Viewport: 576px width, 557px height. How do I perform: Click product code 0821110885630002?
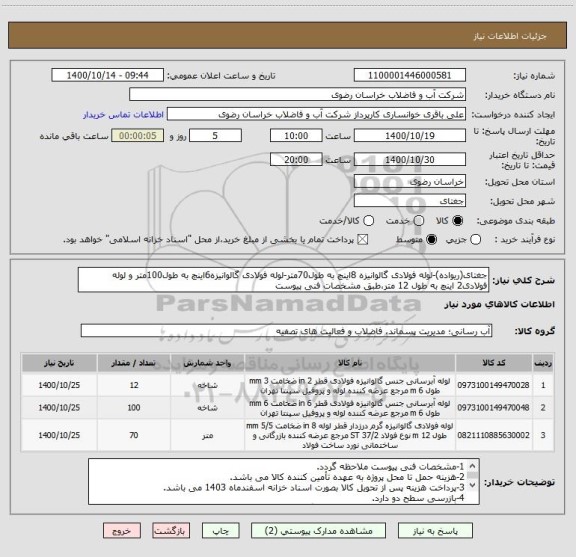493,435
